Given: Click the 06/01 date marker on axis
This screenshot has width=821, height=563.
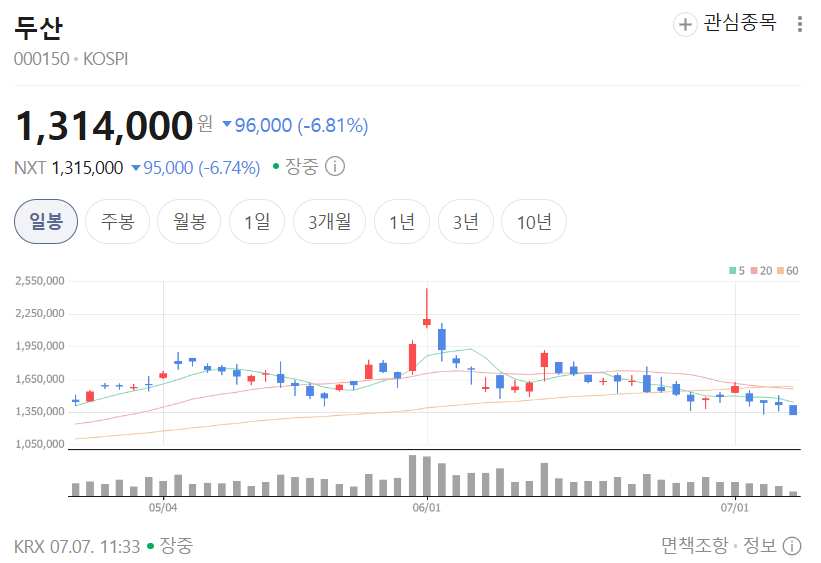Looking at the screenshot, I should [427, 507].
